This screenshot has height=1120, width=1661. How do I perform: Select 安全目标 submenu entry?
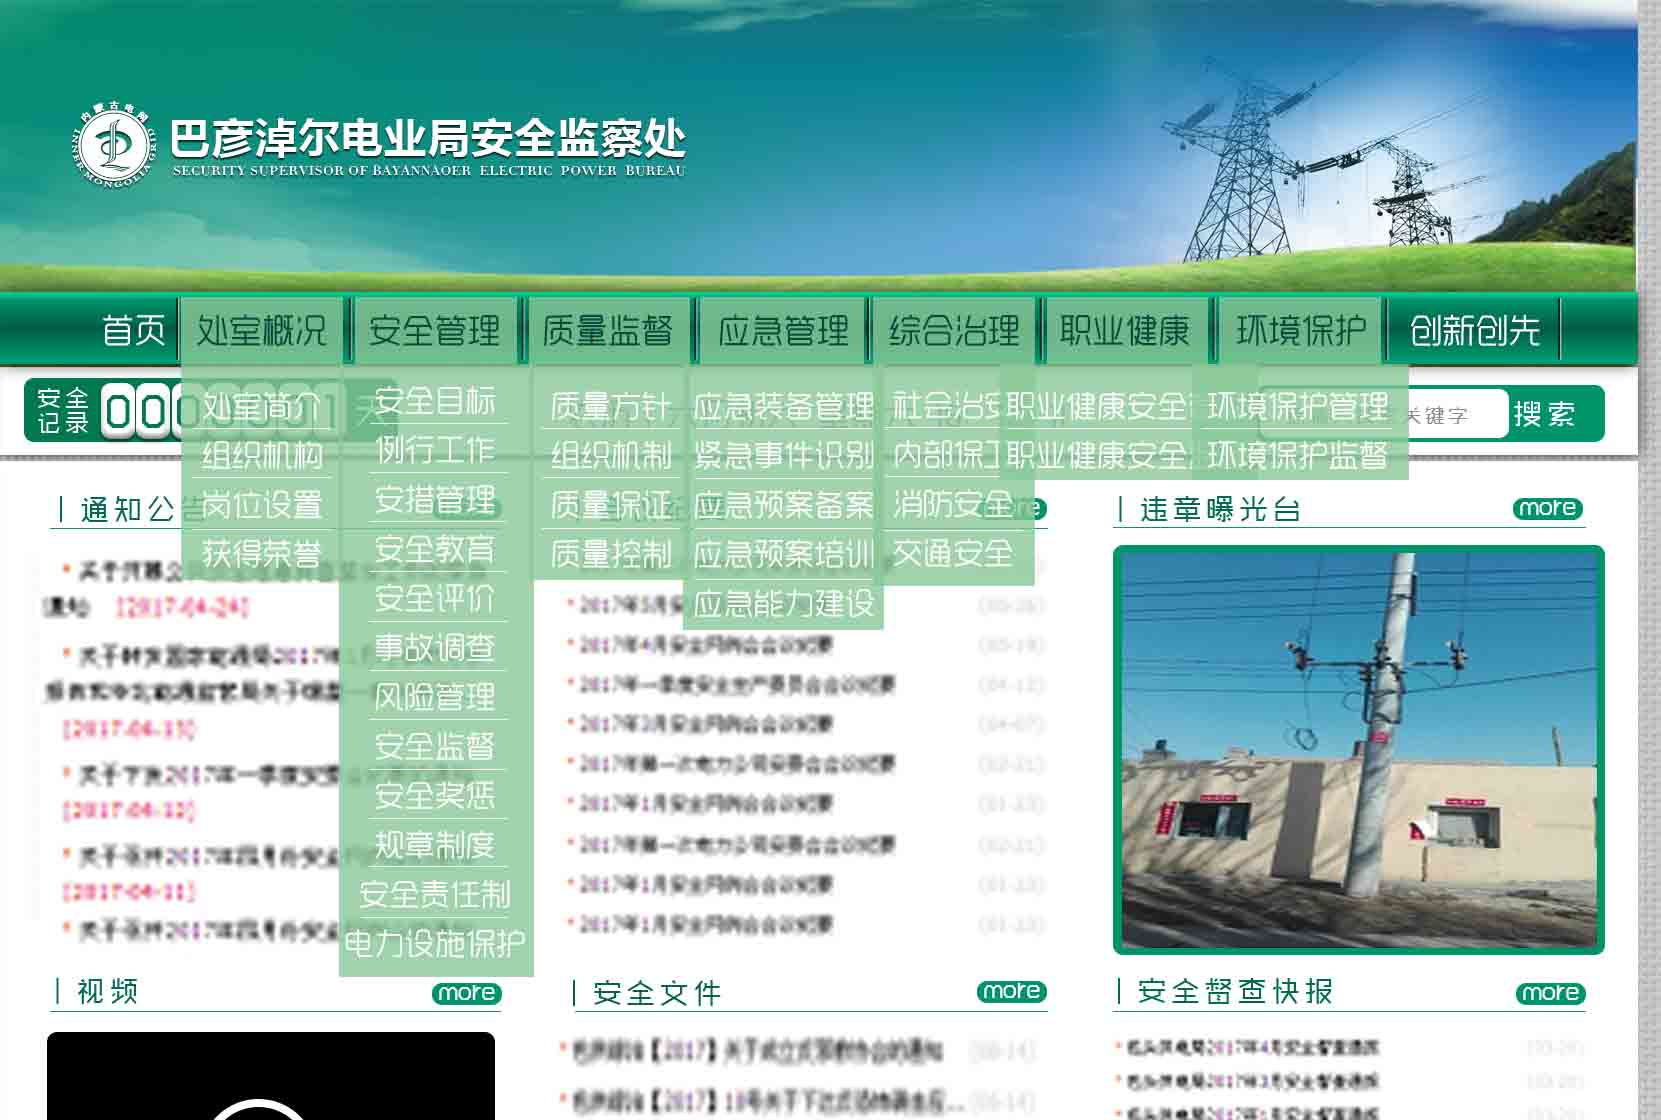[x=435, y=401]
